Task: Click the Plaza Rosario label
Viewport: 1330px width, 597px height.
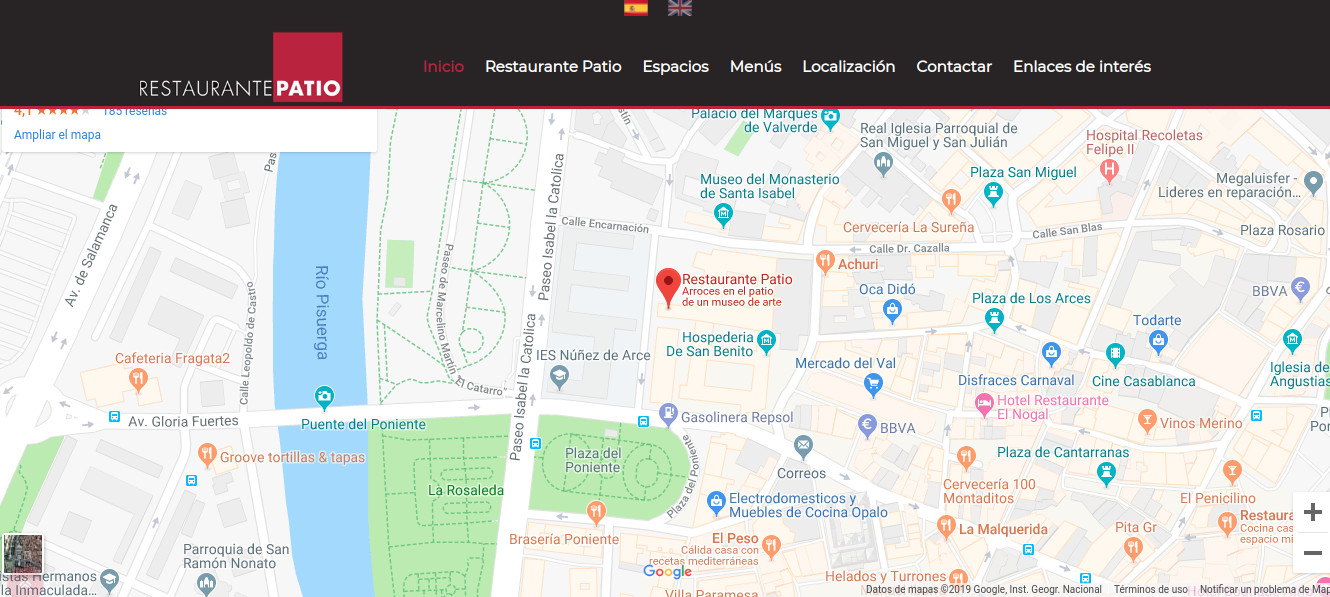Action: click(x=1282, y=230)
